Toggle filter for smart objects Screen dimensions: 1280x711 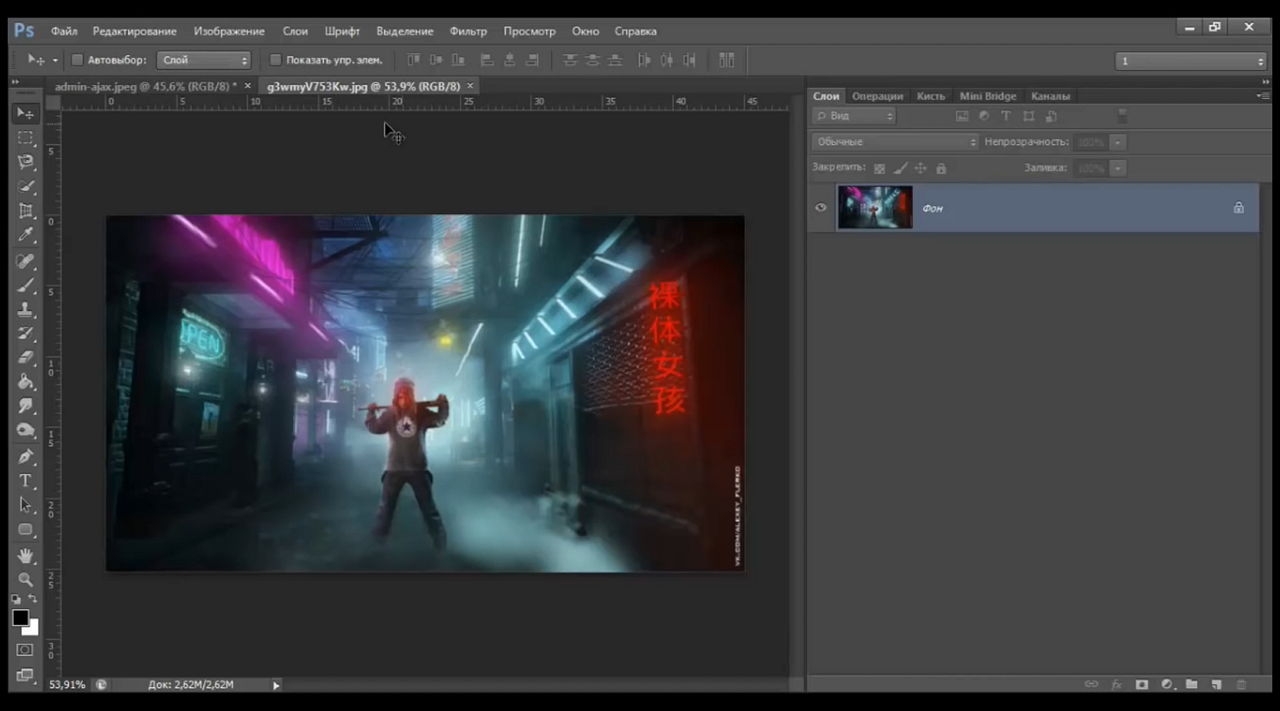(1050, 116)
